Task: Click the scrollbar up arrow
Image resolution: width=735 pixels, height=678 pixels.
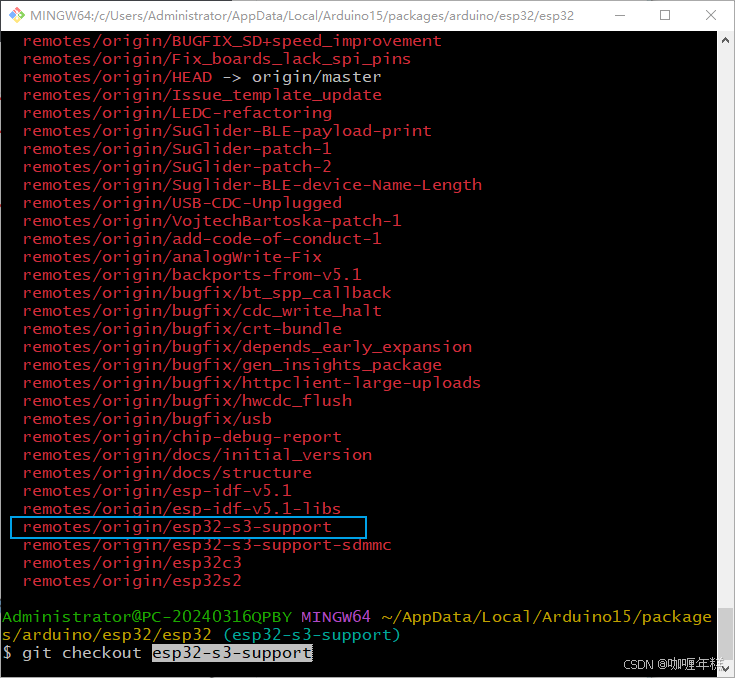Action: [725, 40]
